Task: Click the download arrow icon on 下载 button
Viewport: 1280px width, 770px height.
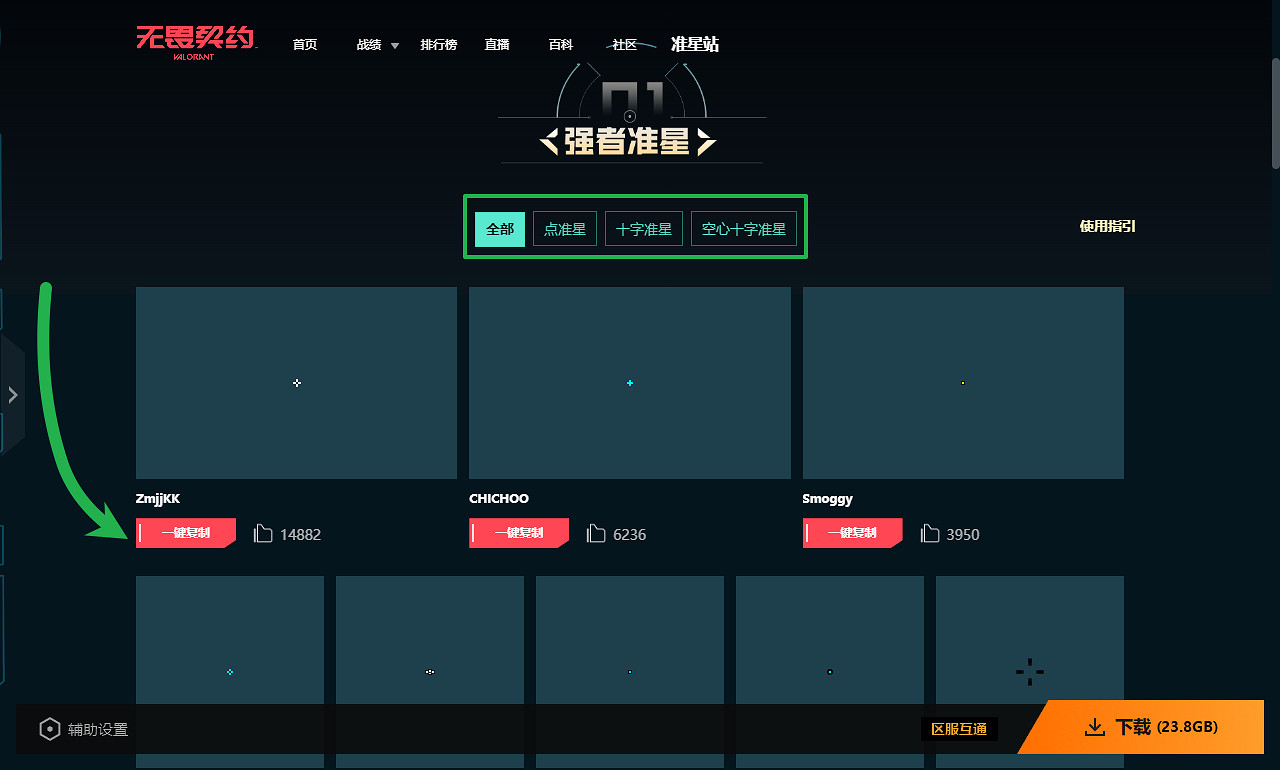Action: pyautogui.click(x=1092, y=727)
